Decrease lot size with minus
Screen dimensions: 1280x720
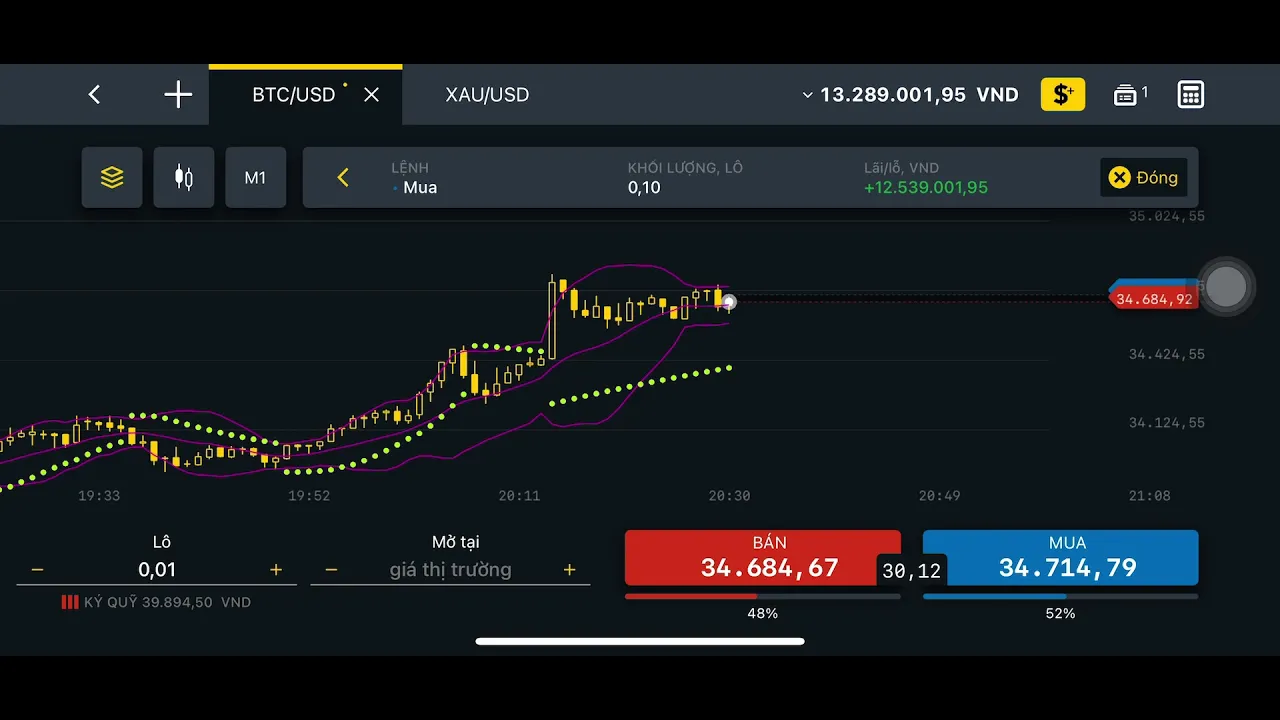click(x=37, y=570)
